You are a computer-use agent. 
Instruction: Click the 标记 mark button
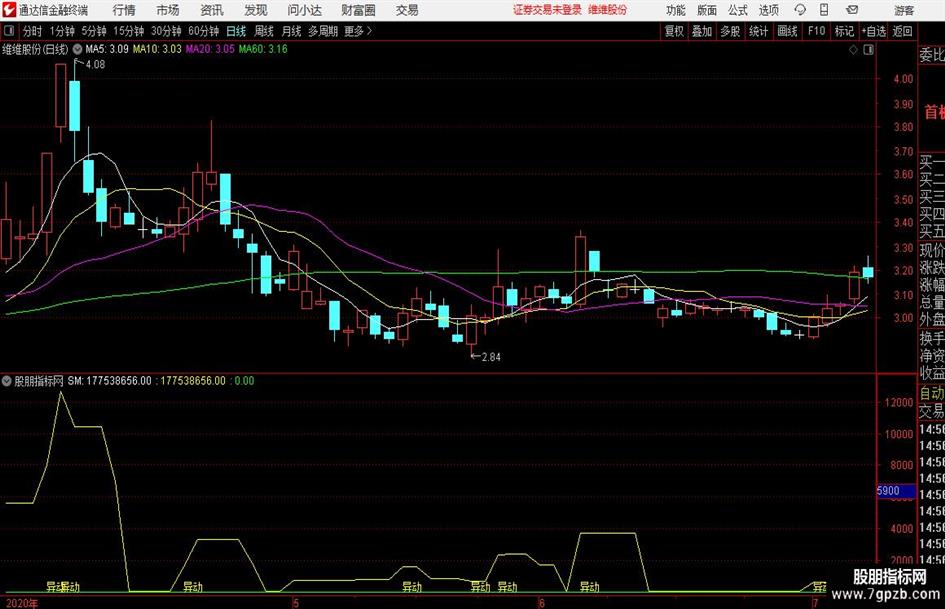[844, 31]
